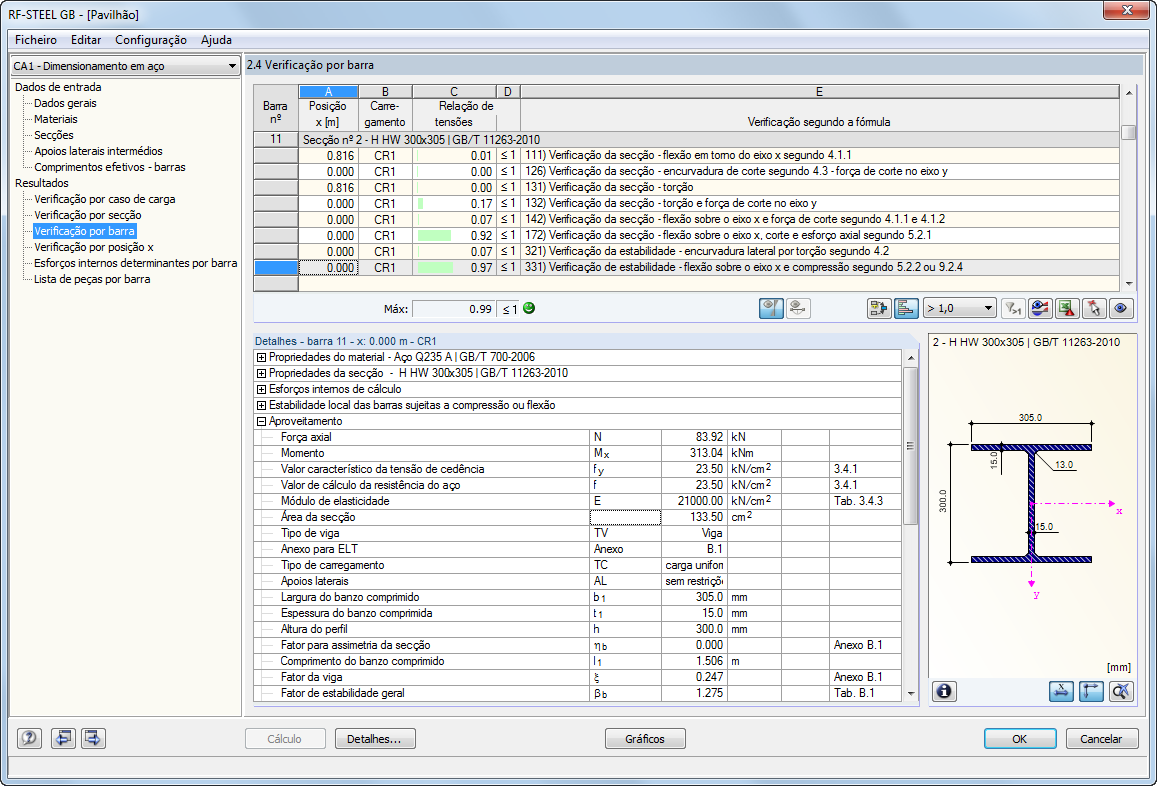The image size is (1157, 786).
Task: Go to previous table arrow icon
Action: click(x=64, y=739)
